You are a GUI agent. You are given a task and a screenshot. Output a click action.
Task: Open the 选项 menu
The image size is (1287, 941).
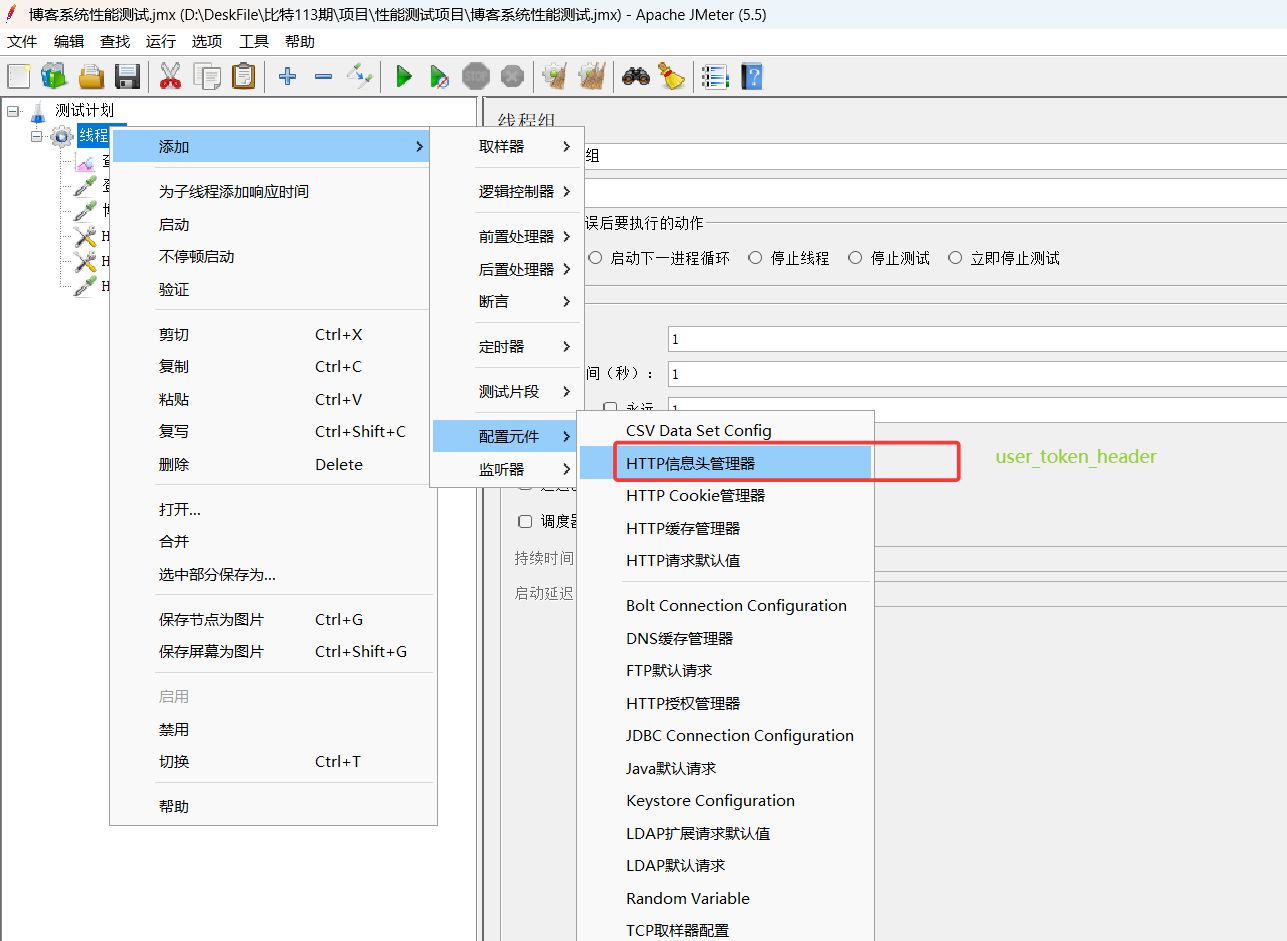coord(207,41)
